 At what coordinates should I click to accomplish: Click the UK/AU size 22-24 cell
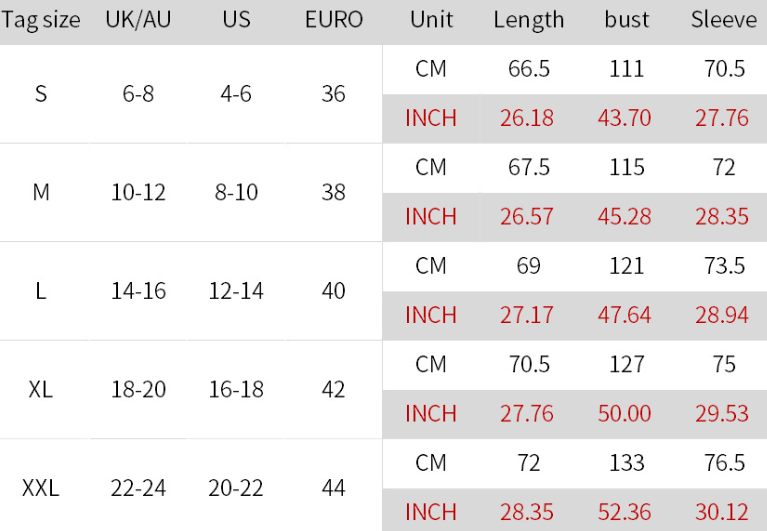(138, 488)
